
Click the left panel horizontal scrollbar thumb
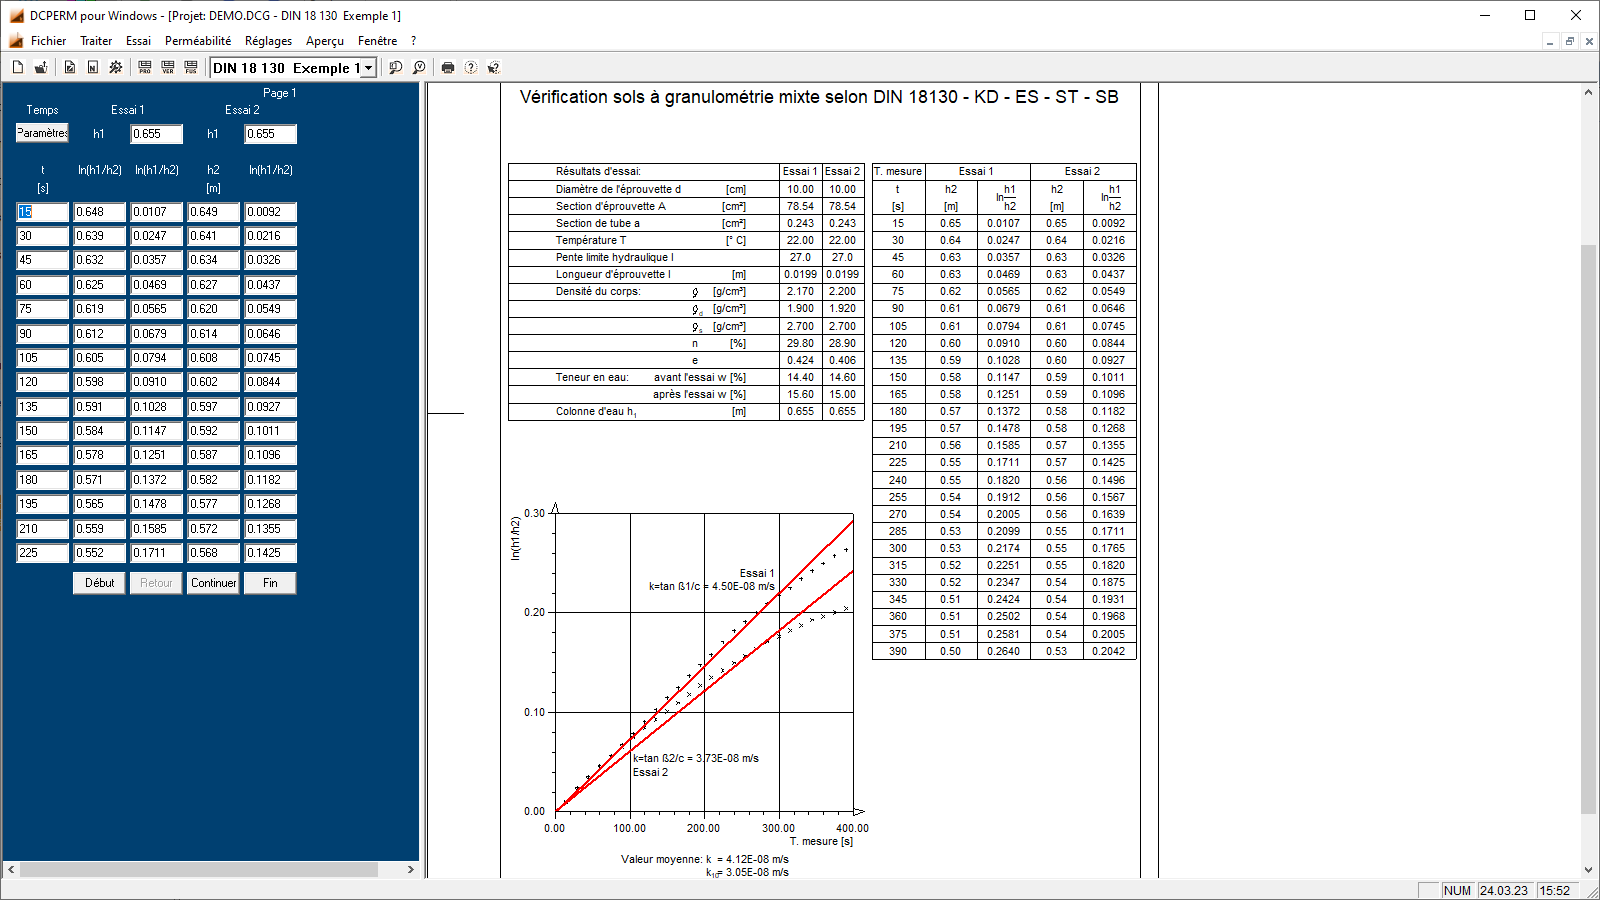pyautogui.click(x=198, y=870)
